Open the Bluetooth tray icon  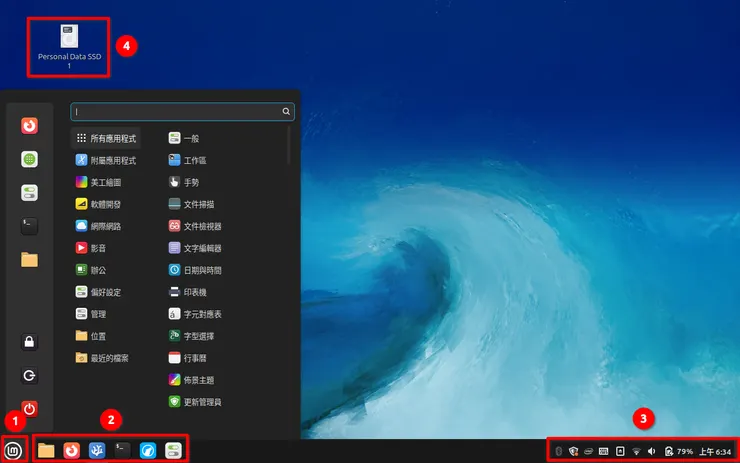[559, 452]
